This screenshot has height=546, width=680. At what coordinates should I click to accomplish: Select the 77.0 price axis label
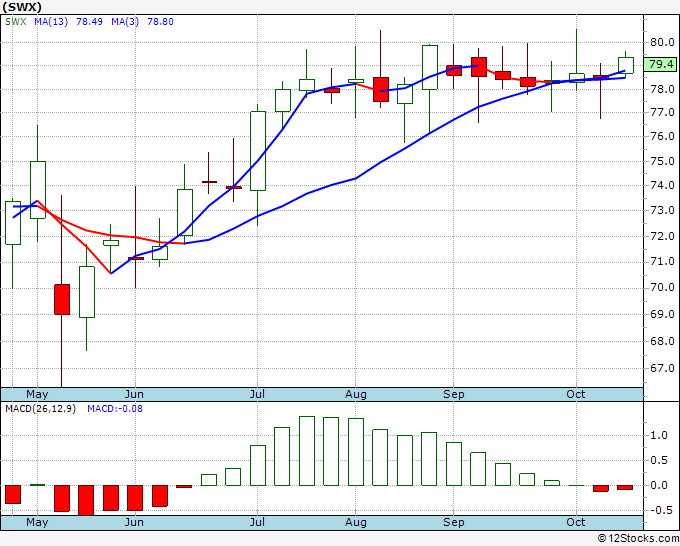tap(662, 113)
